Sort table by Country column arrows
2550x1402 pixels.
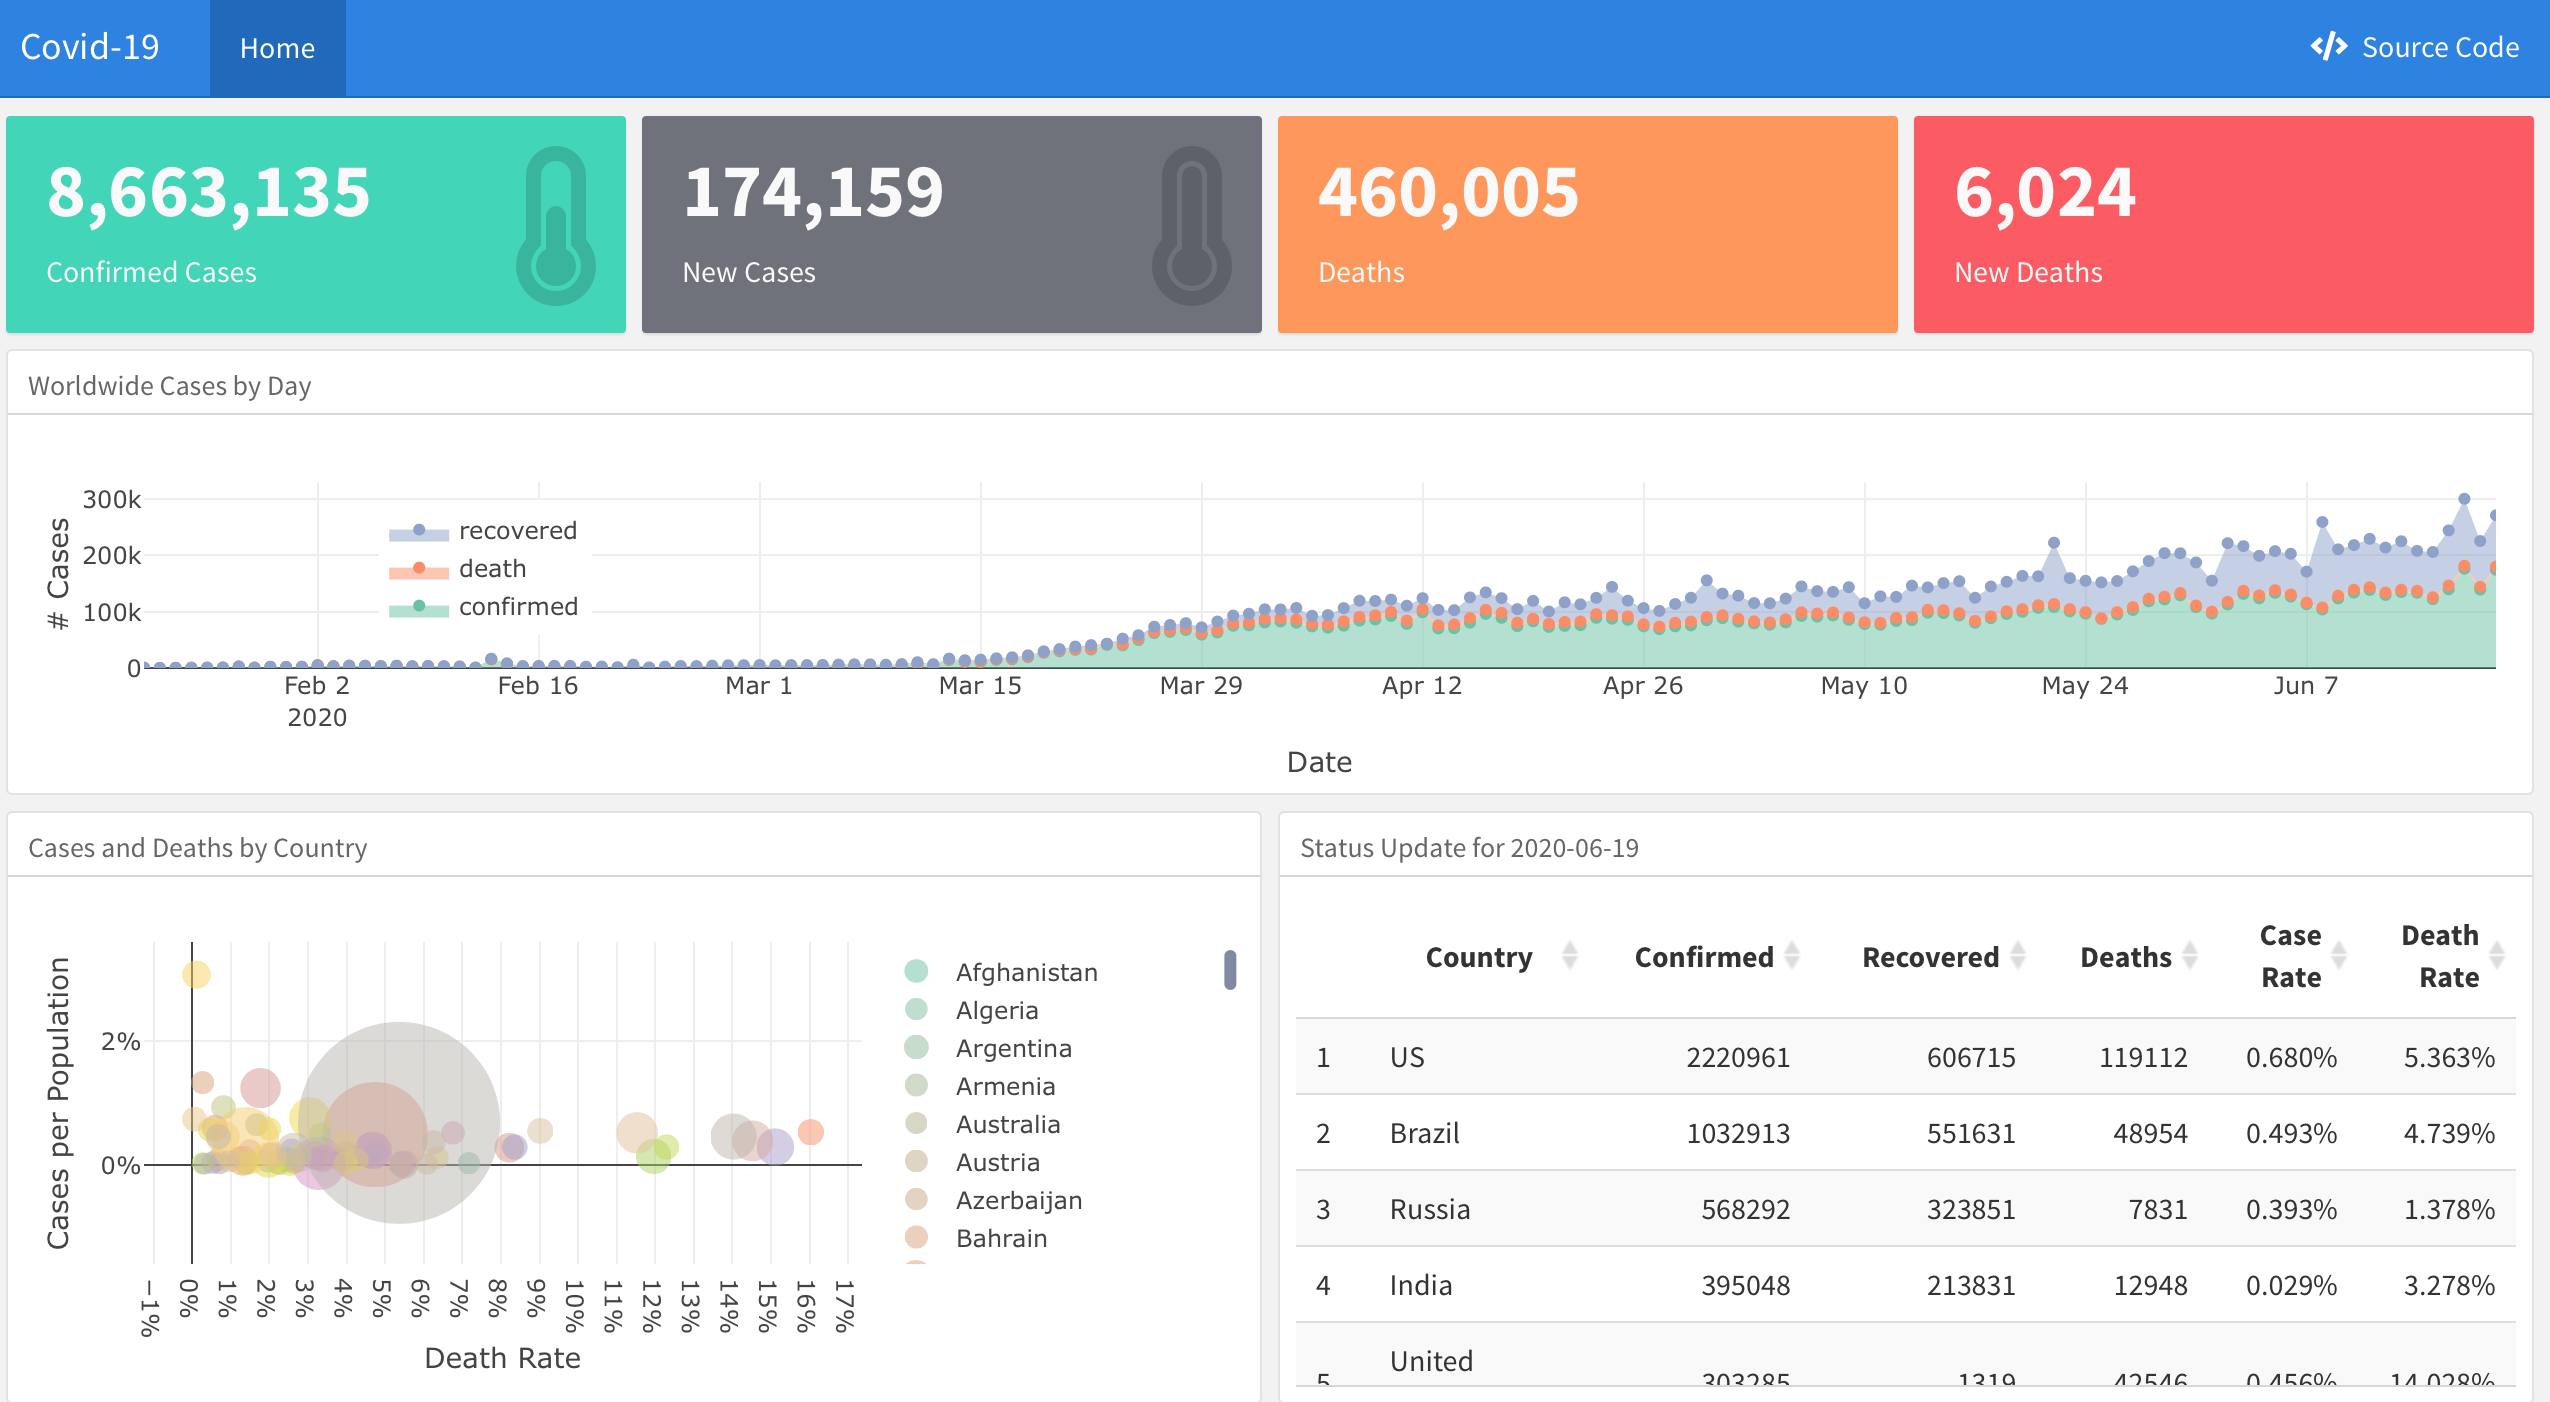1569,956
